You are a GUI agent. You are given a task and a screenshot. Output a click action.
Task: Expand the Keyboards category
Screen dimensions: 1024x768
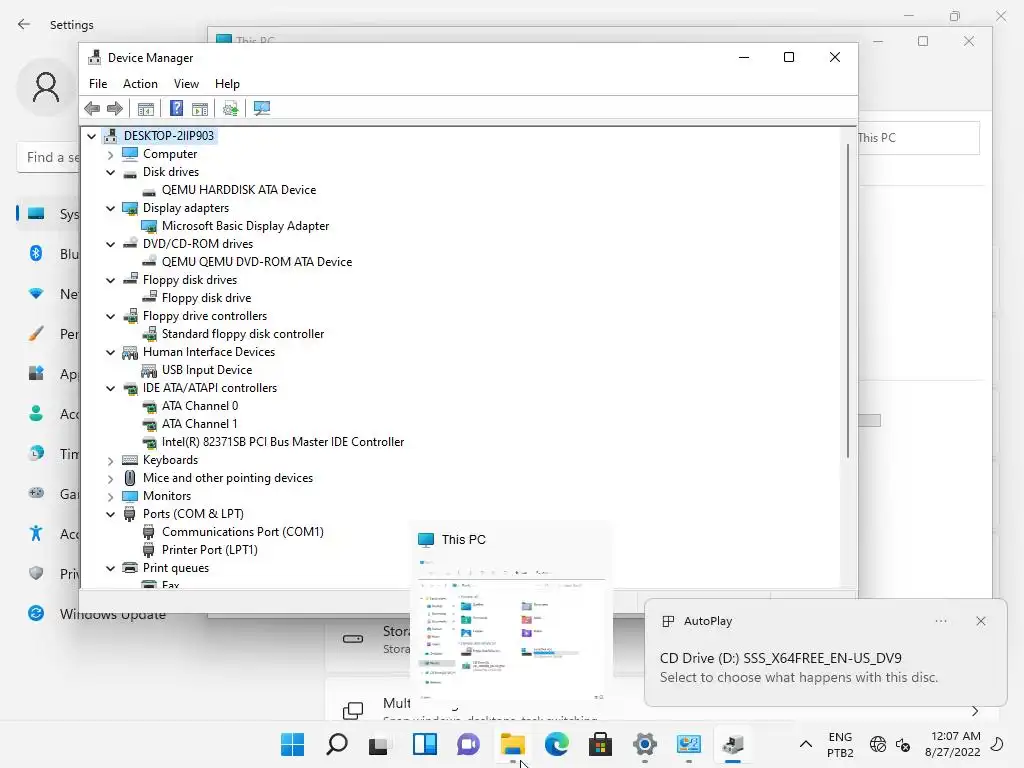pos(110,460)
